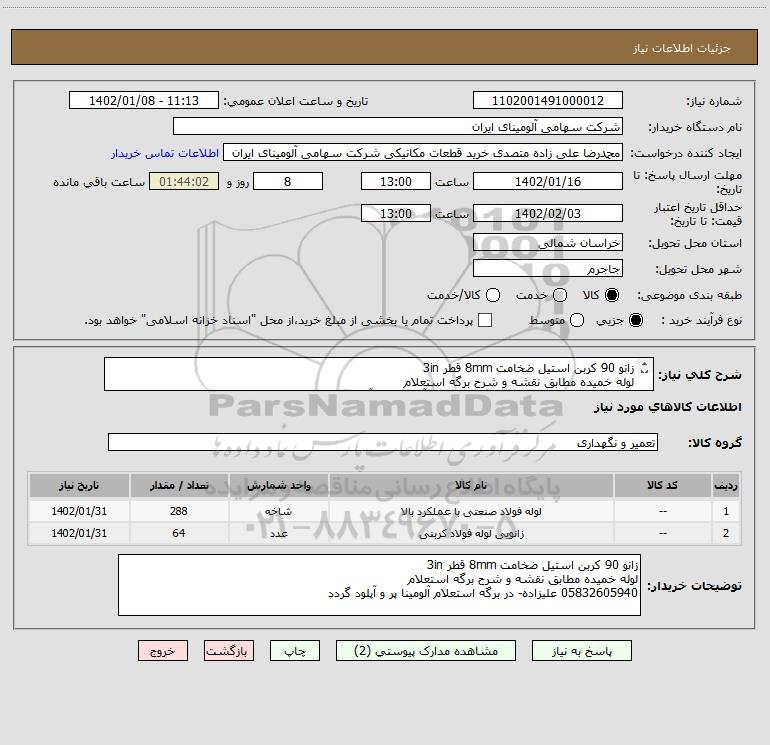Click the خروج exit button
This screenshot has height=745, width=770.
pos(163,651)
